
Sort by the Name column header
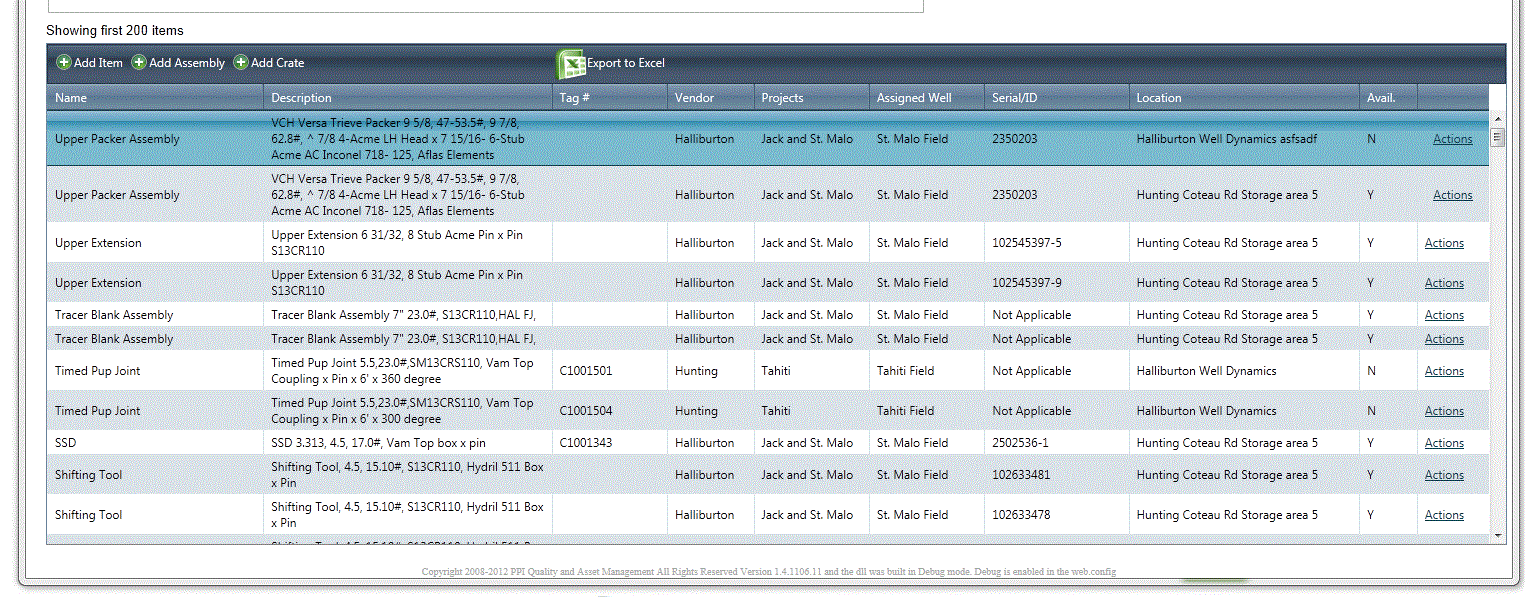[x=155, y=97]
